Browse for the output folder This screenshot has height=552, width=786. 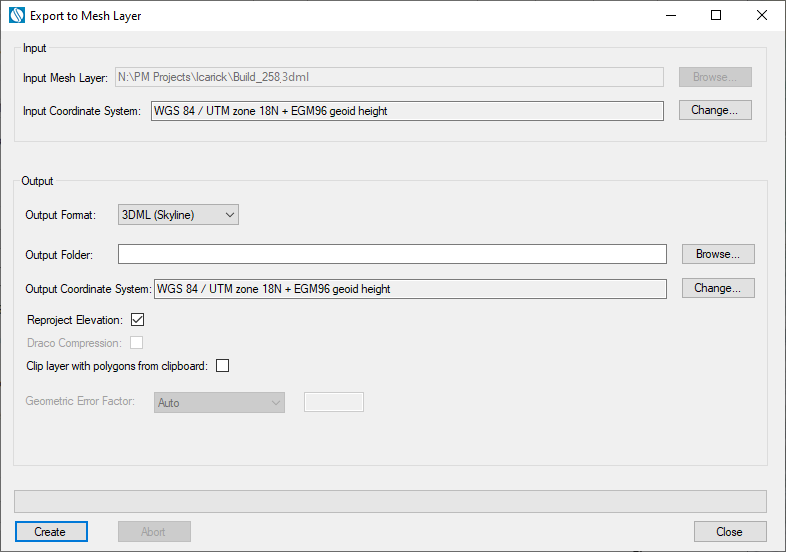point(717,254)
